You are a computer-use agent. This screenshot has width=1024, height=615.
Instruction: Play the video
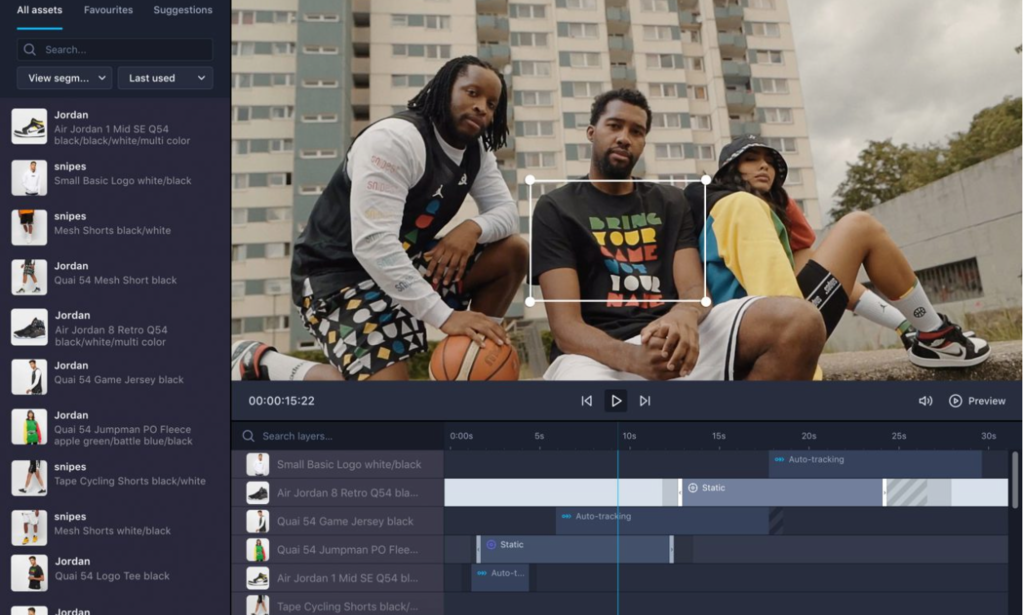(616, 401)
